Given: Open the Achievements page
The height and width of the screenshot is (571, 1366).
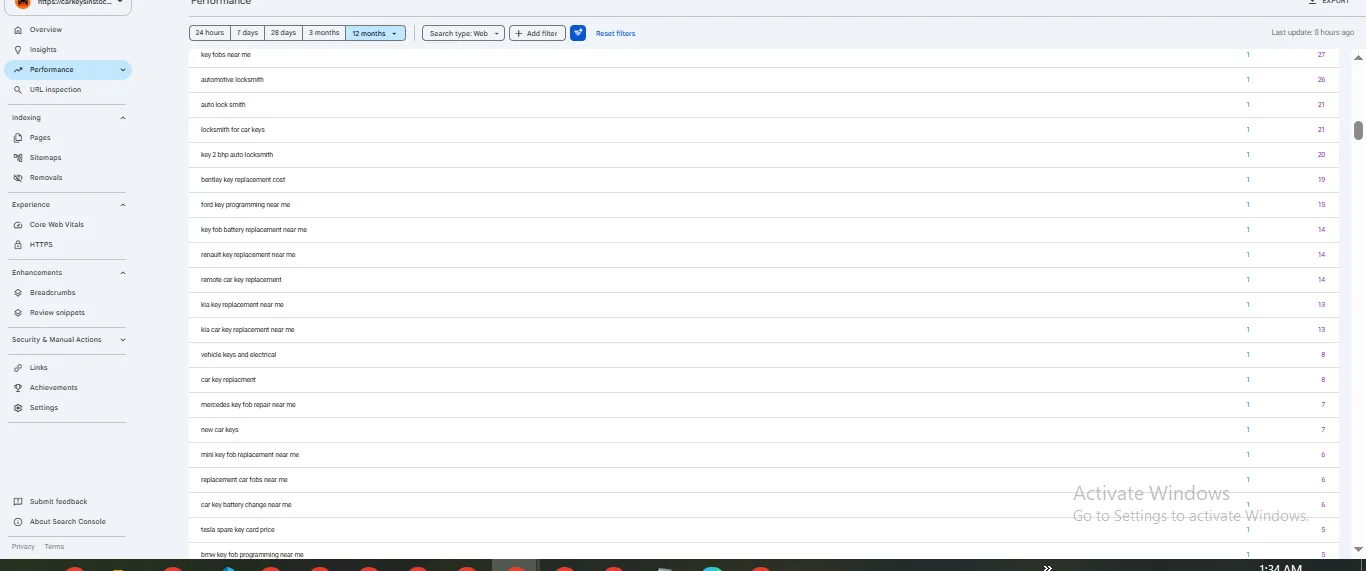Looking at the screenshot, I should tap(53, 388).
